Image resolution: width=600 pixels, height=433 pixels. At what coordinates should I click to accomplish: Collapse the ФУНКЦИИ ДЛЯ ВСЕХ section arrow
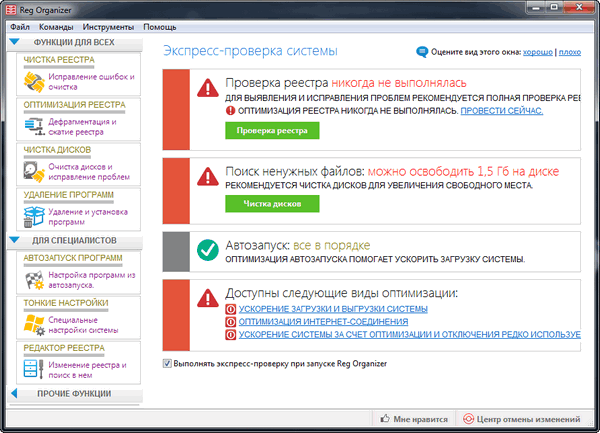coord(15,42)
